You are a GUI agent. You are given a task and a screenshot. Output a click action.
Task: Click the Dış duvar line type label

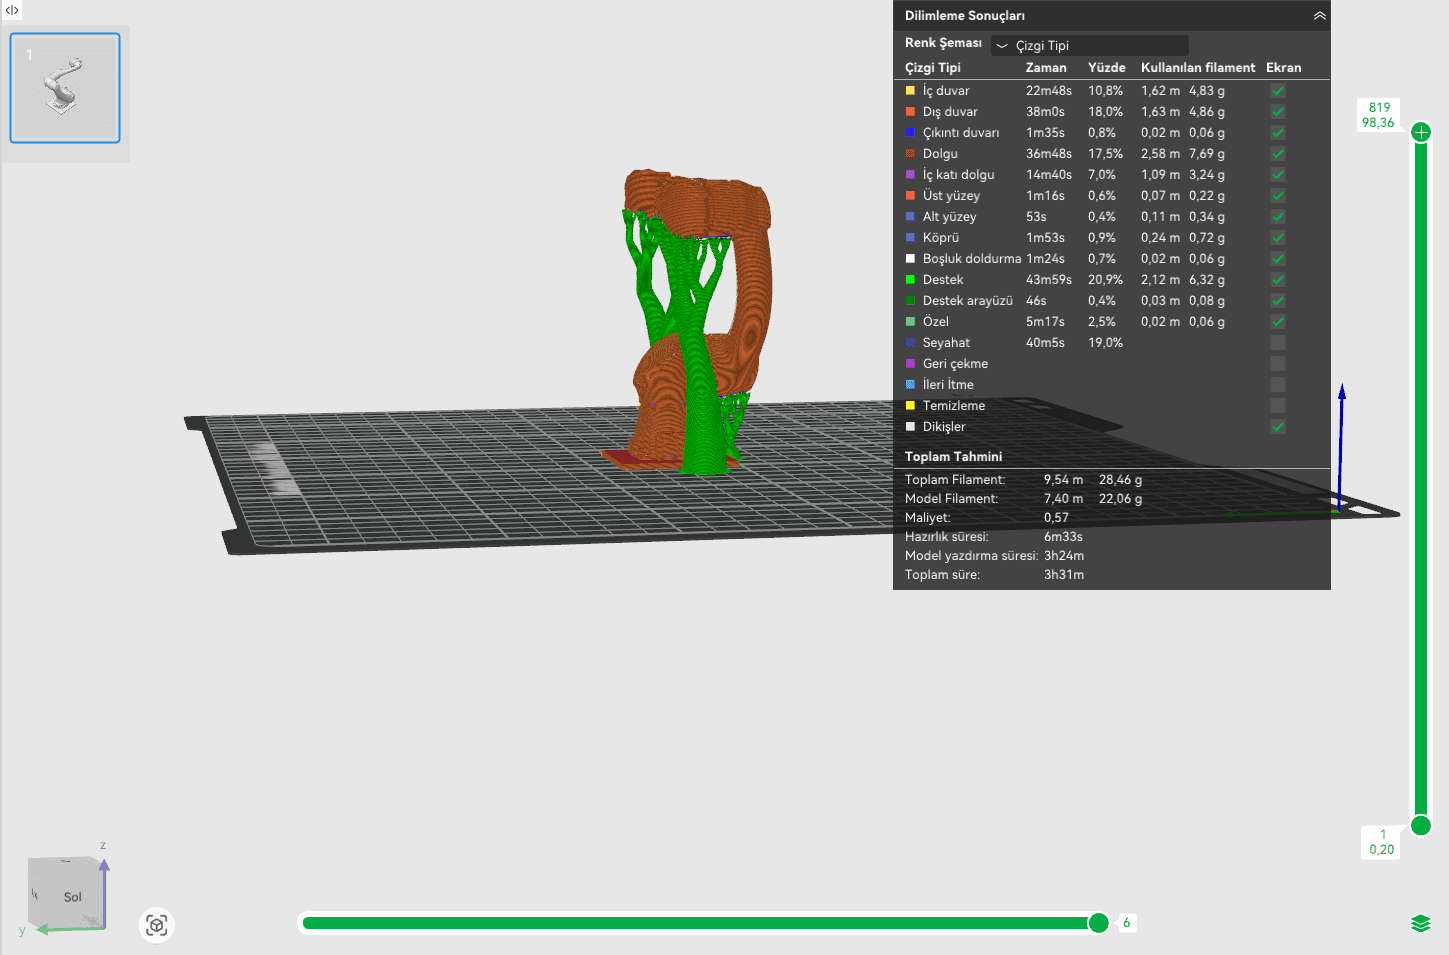pyautogui.click(x=949, y=112)
